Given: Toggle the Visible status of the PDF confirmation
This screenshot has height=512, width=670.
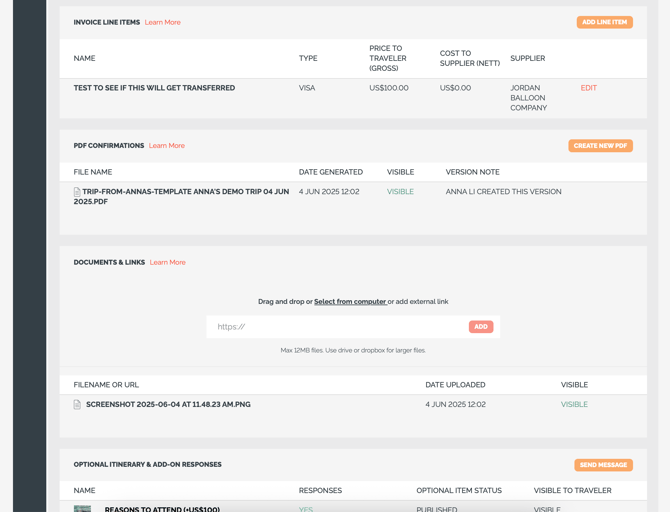Looking at the screenshot, I should 400,192.
